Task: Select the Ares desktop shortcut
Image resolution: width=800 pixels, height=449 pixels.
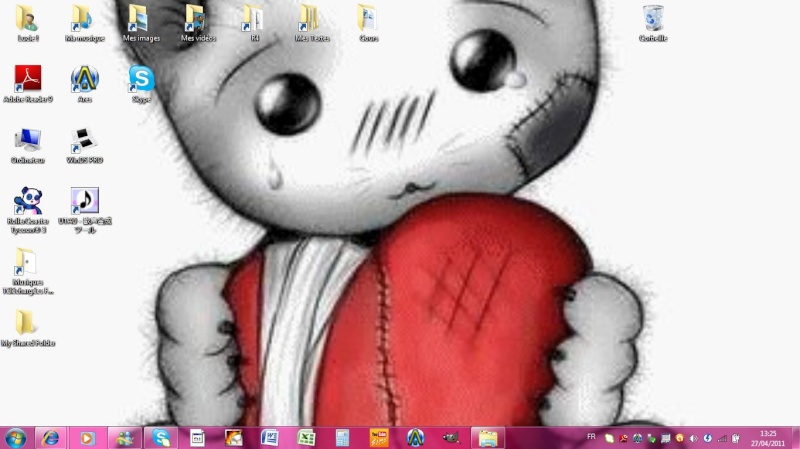Action: [85, 84]
